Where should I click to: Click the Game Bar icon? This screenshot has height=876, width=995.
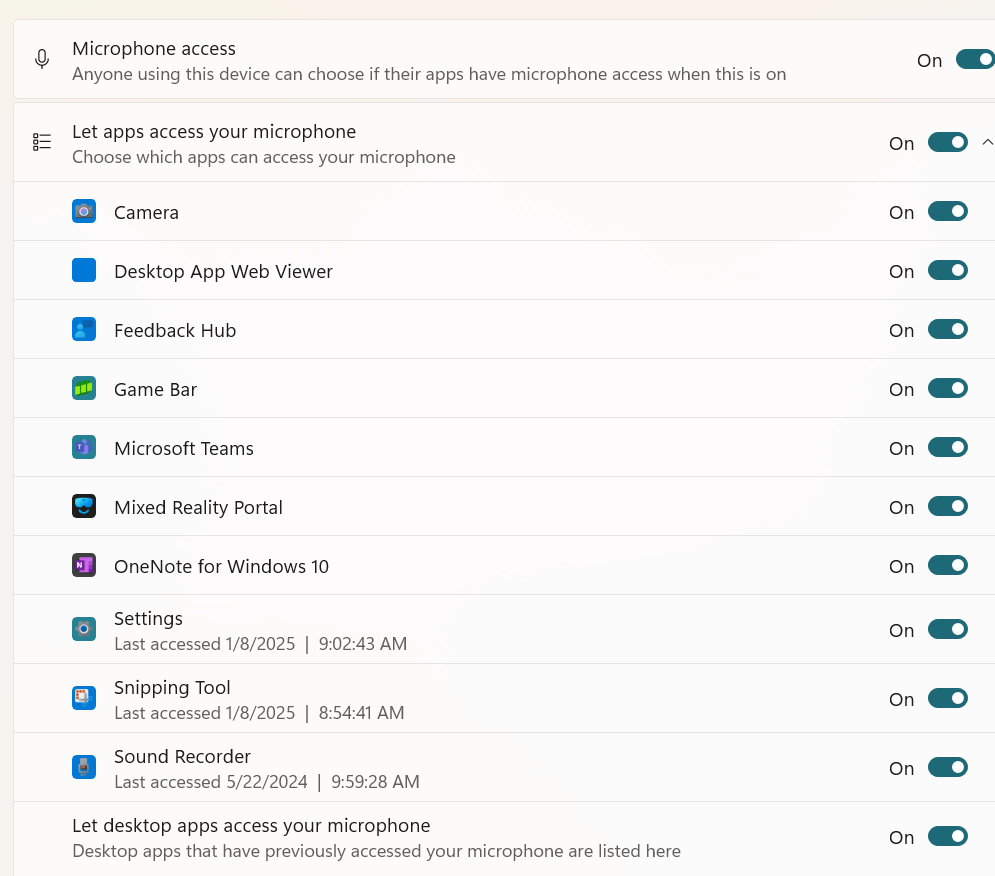[84, 388]
